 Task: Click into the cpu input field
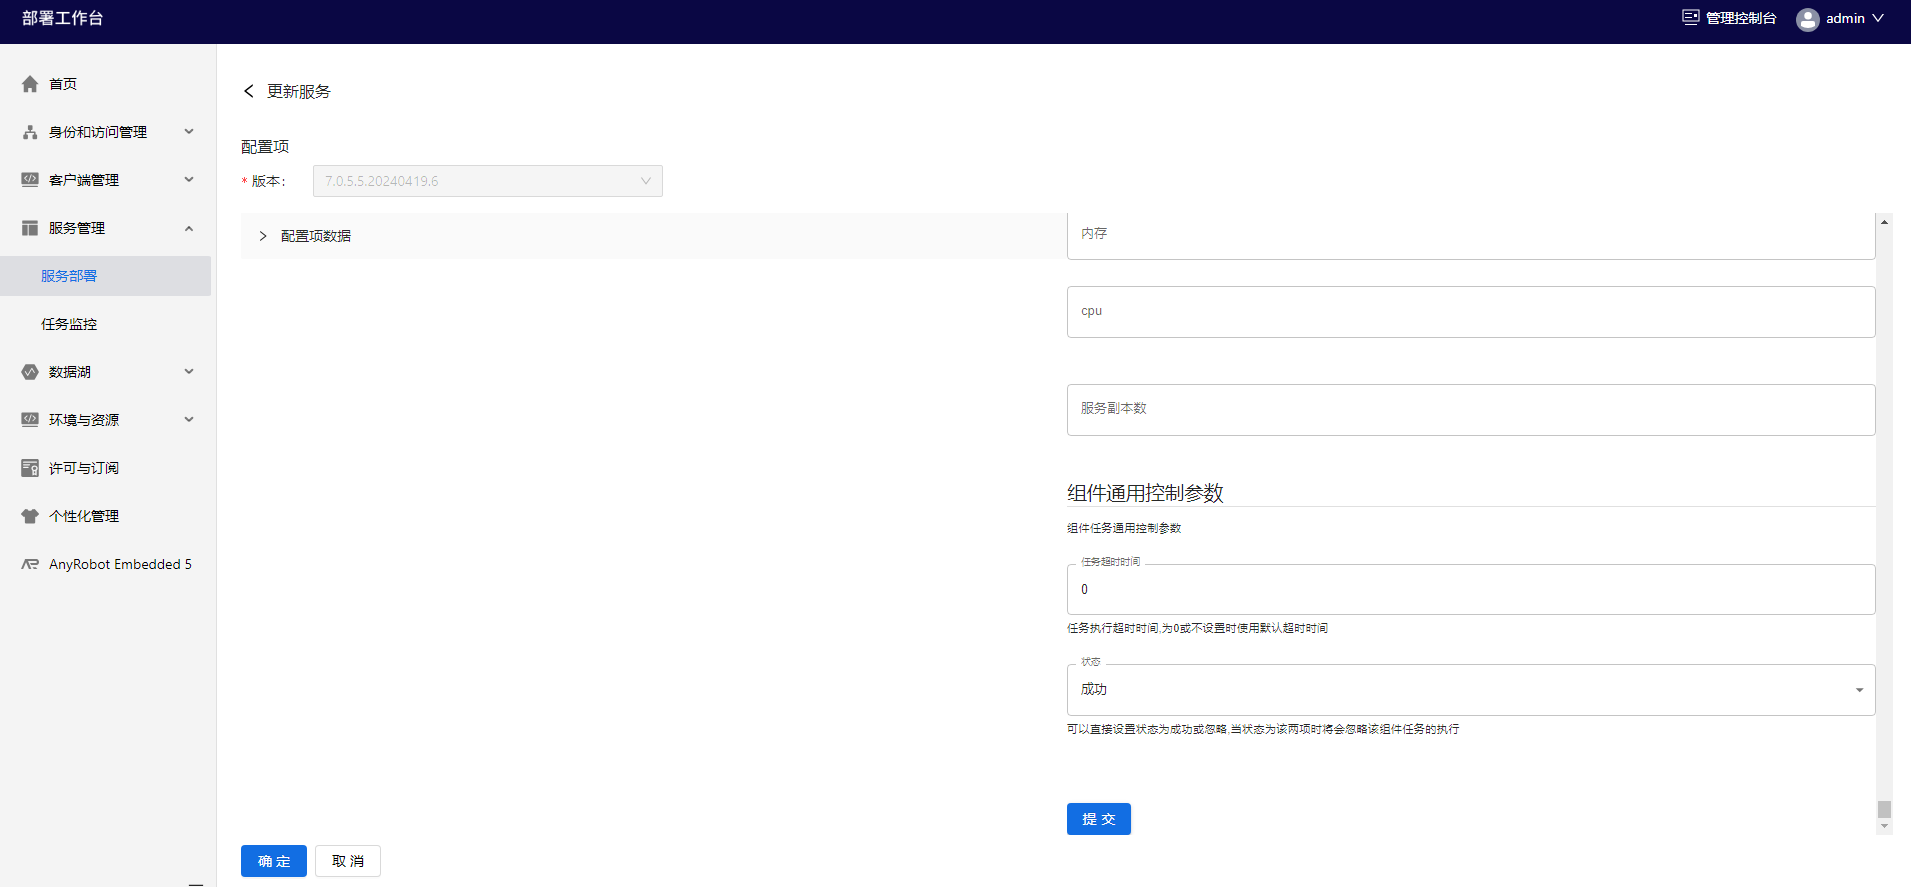(x=1471, y=312)
